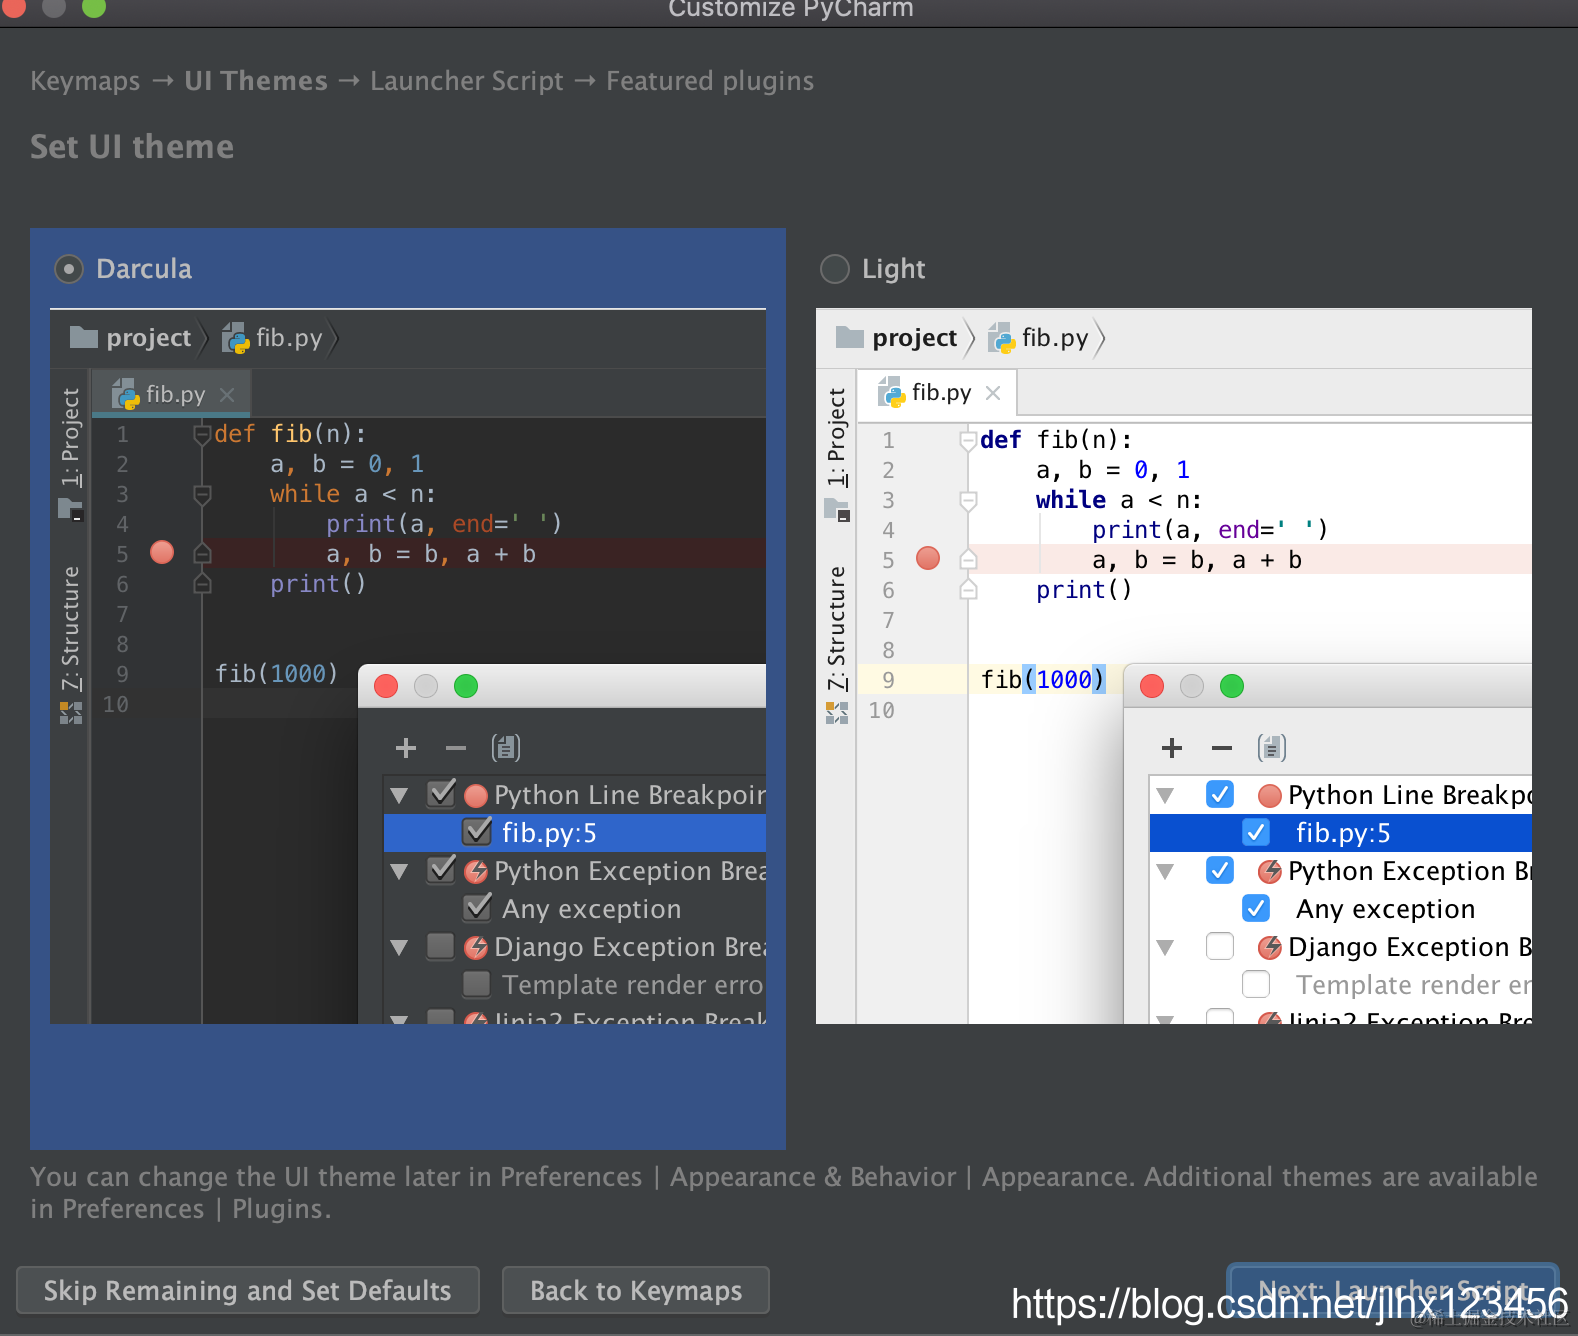Toggle Template render error checkbox in Darcula preview
1578x1336 pixels.
pyautogui.click(x=477, y=984)
